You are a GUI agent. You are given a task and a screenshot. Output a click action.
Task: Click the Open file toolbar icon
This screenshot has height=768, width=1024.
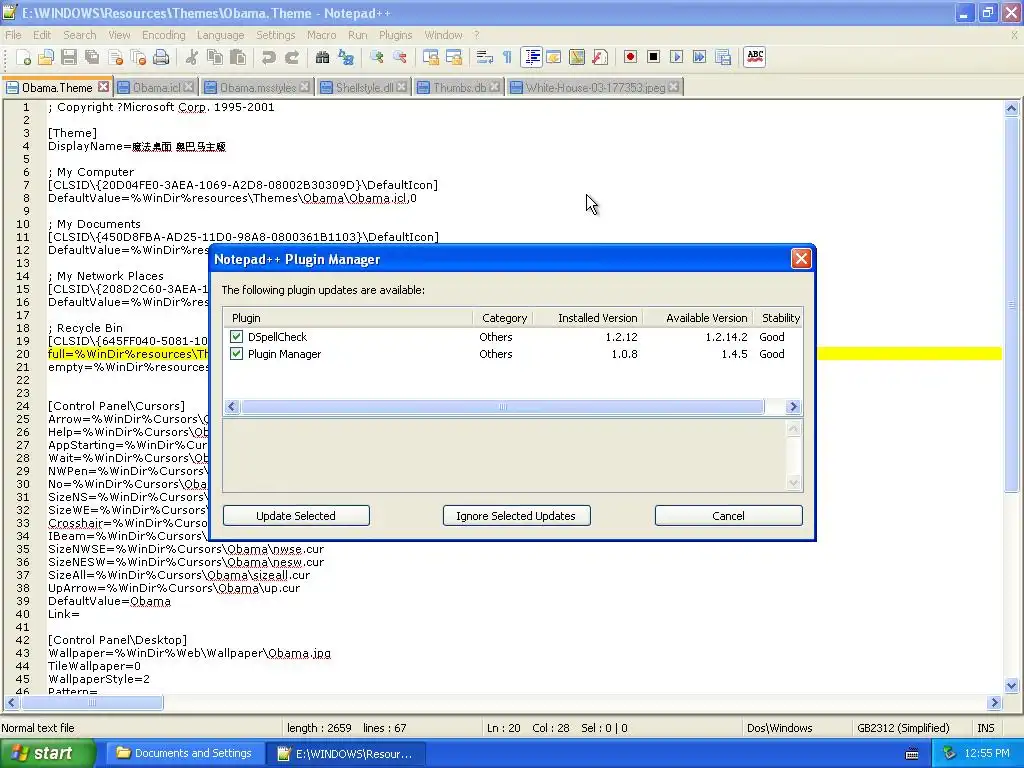tap(46, 57)
